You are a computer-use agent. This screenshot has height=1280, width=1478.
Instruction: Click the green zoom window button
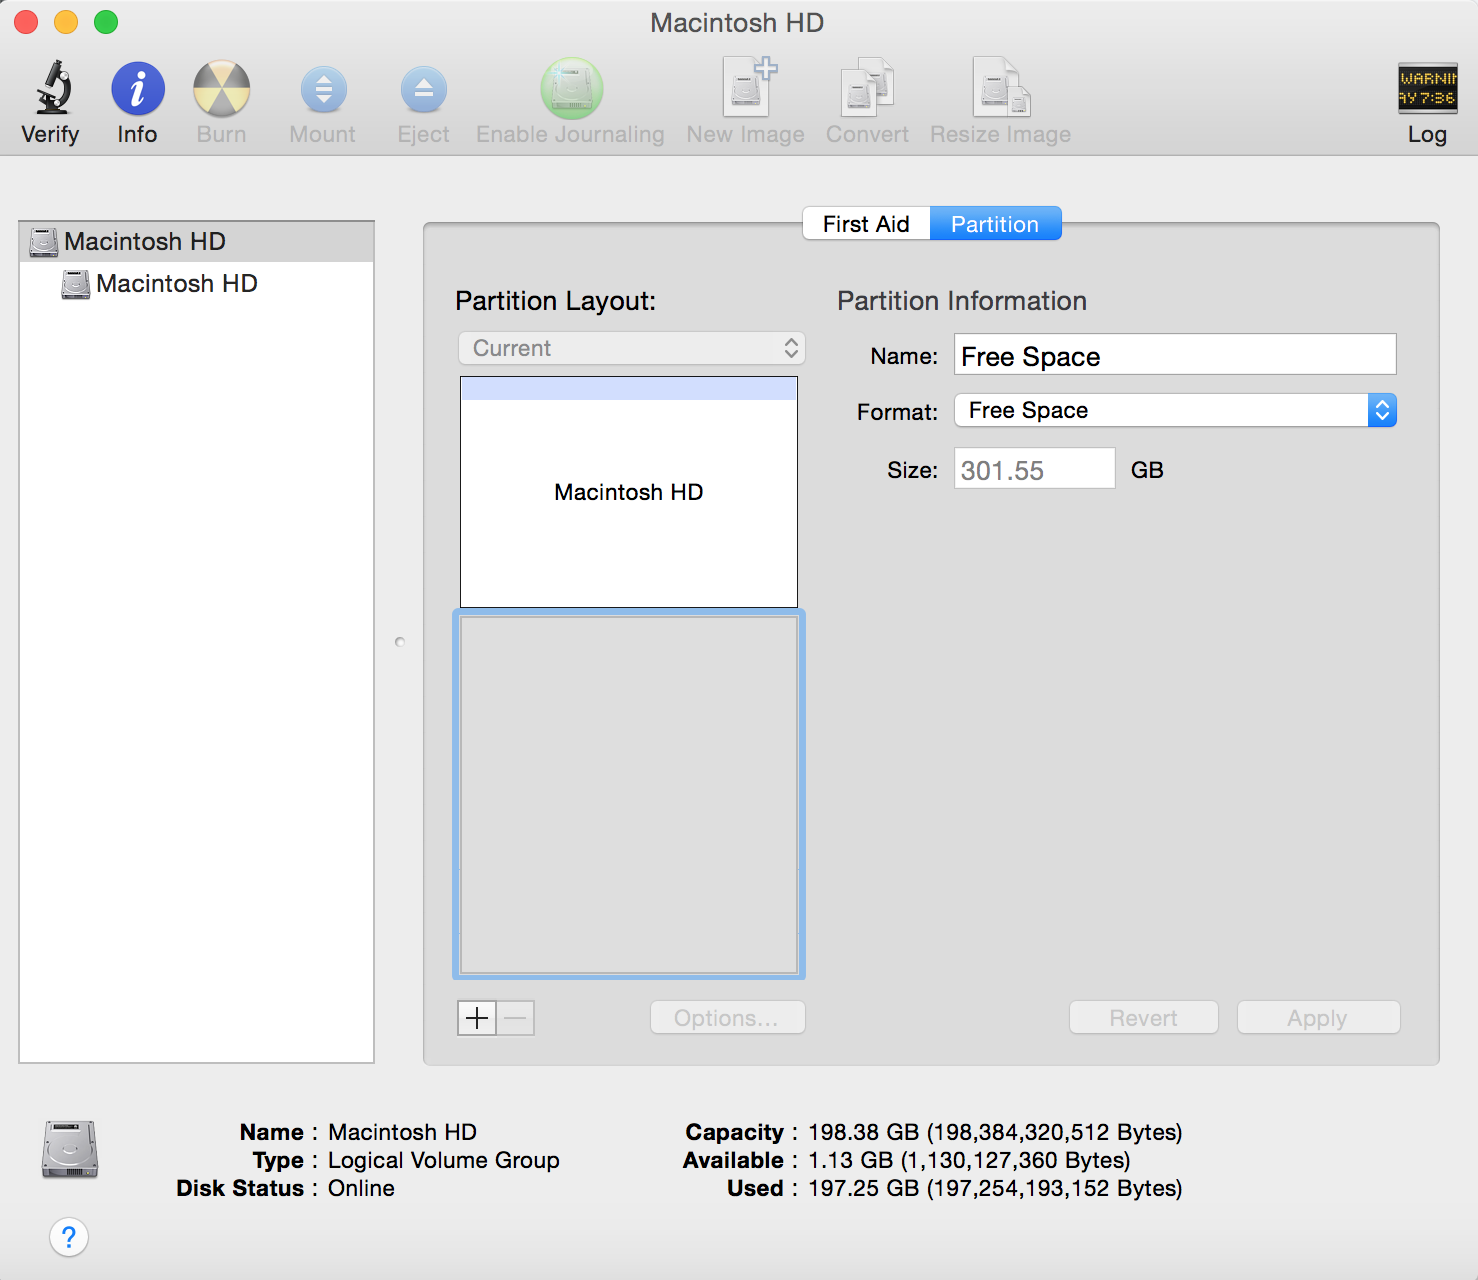pos(106,22)
